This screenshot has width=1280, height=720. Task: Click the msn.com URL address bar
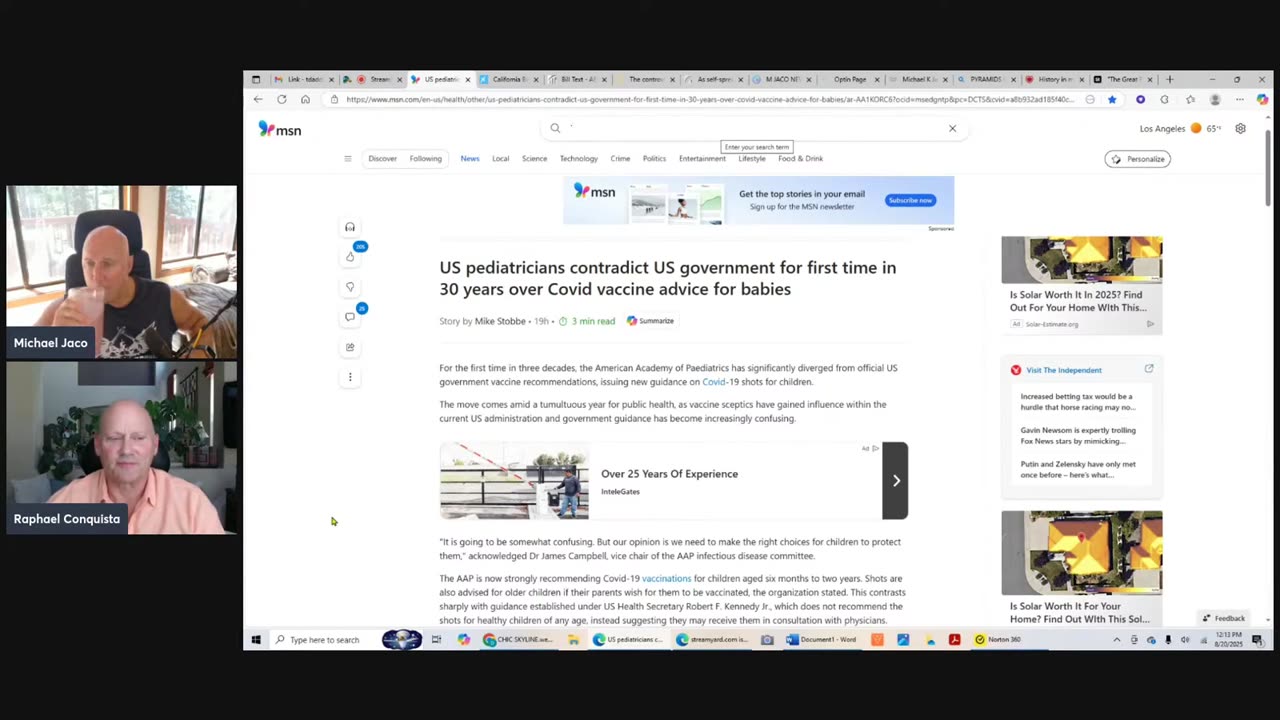tap(710, 100)
